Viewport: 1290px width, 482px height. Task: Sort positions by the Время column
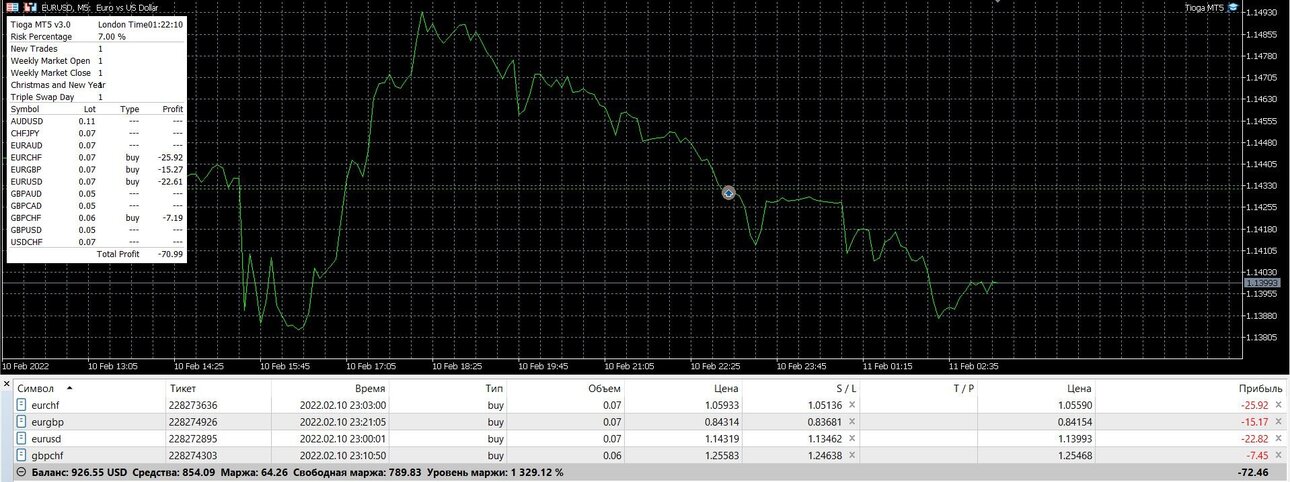(x=369, y=388)
